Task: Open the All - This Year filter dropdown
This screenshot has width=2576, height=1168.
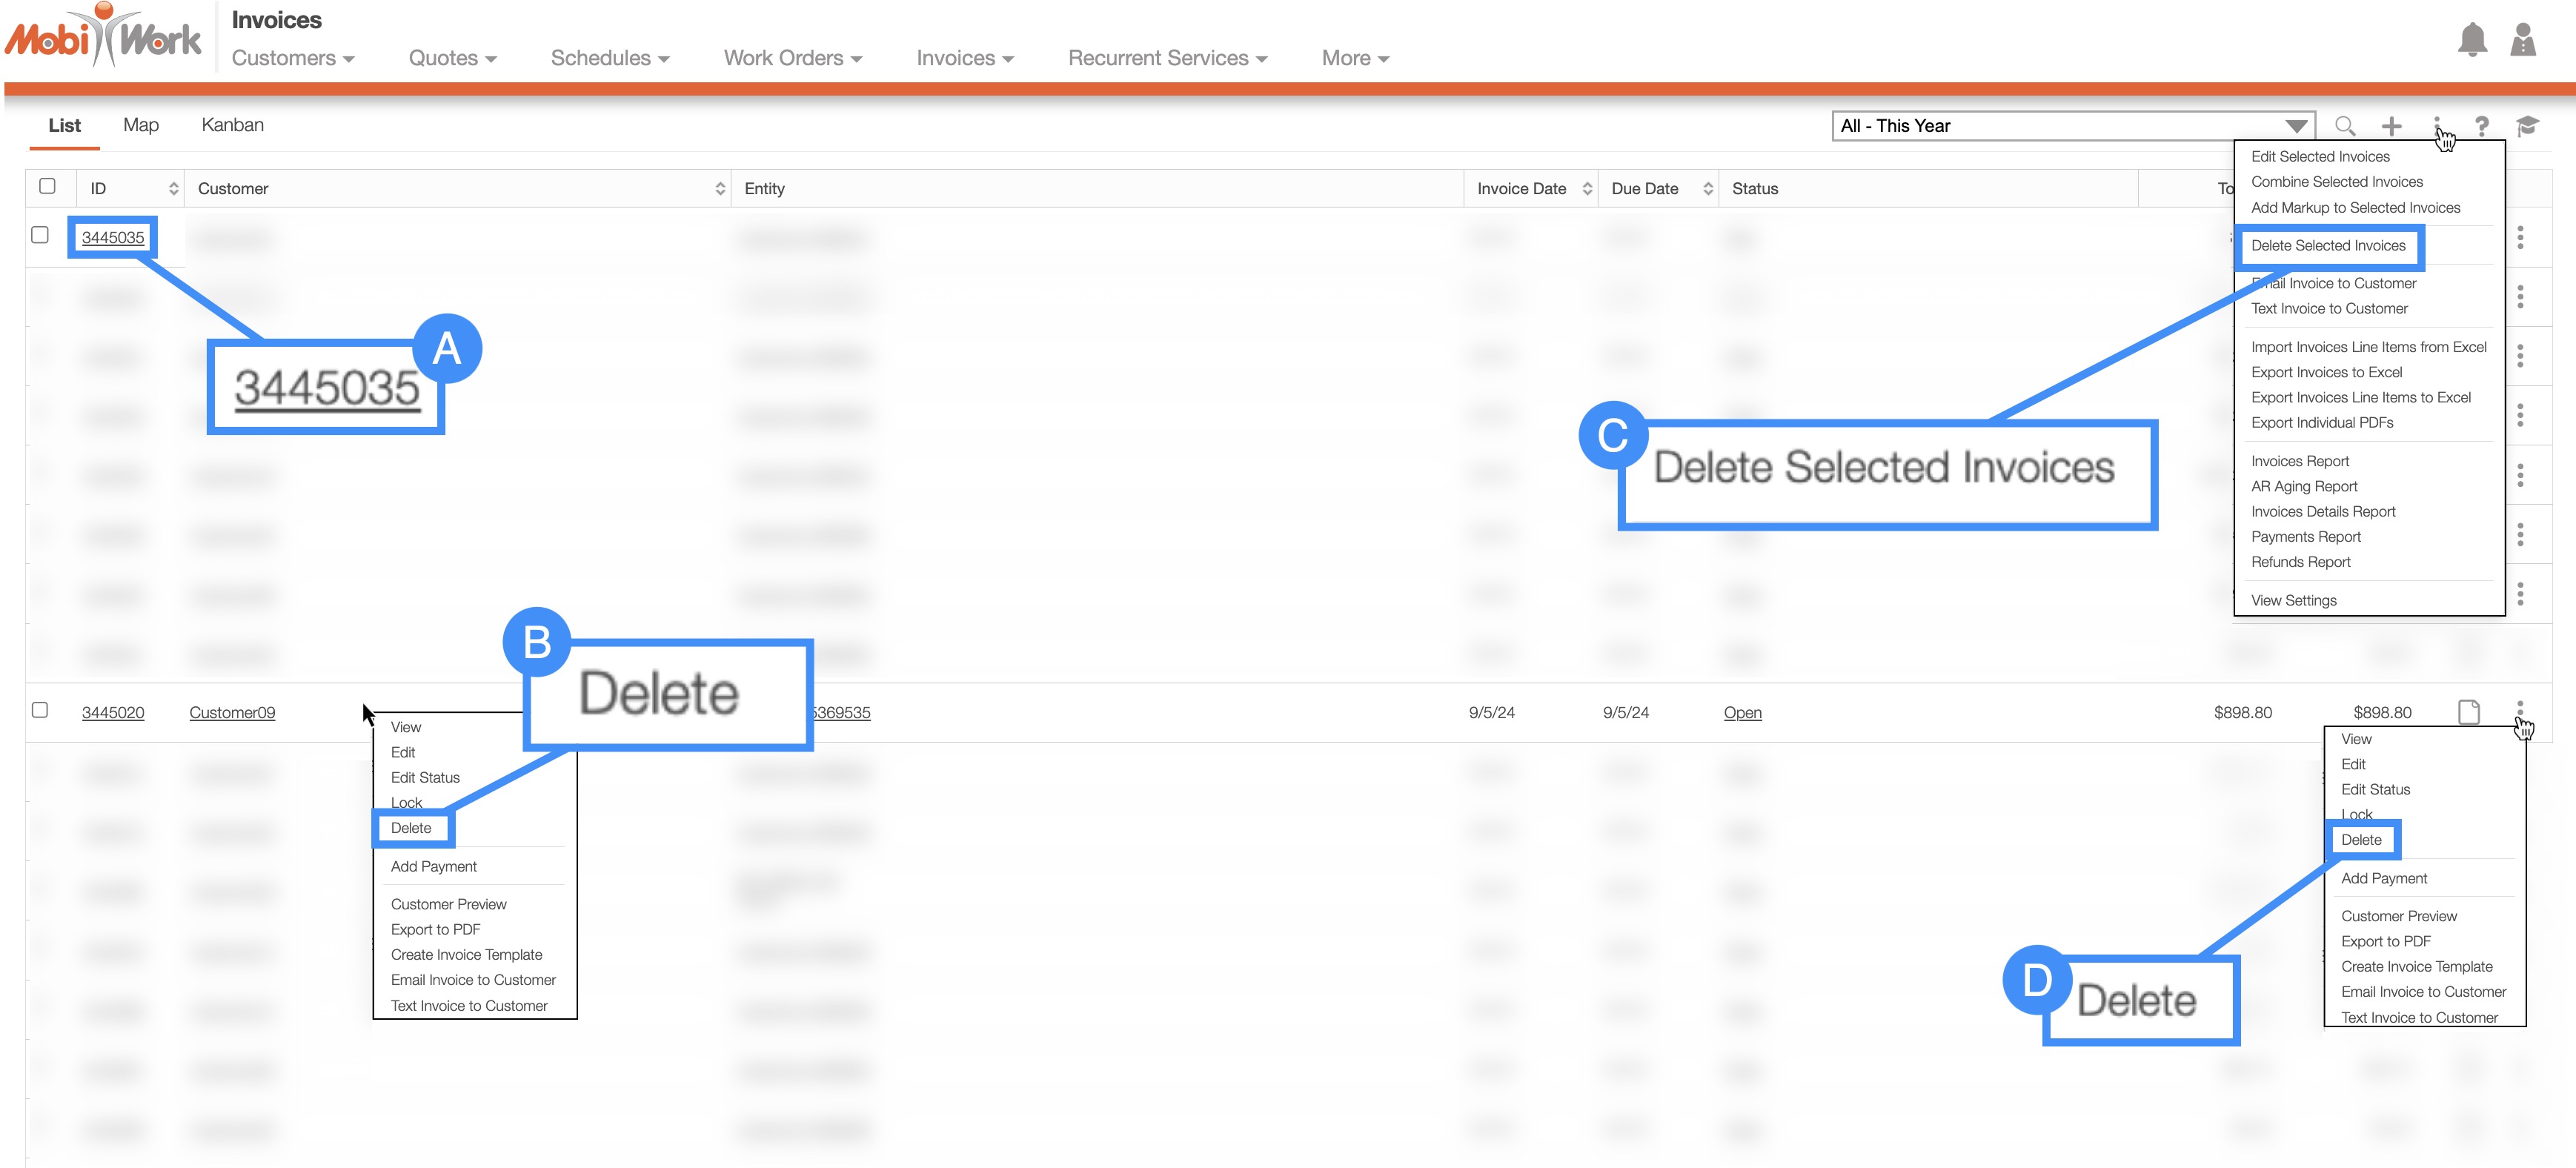Action: (x=2072, y=126)
